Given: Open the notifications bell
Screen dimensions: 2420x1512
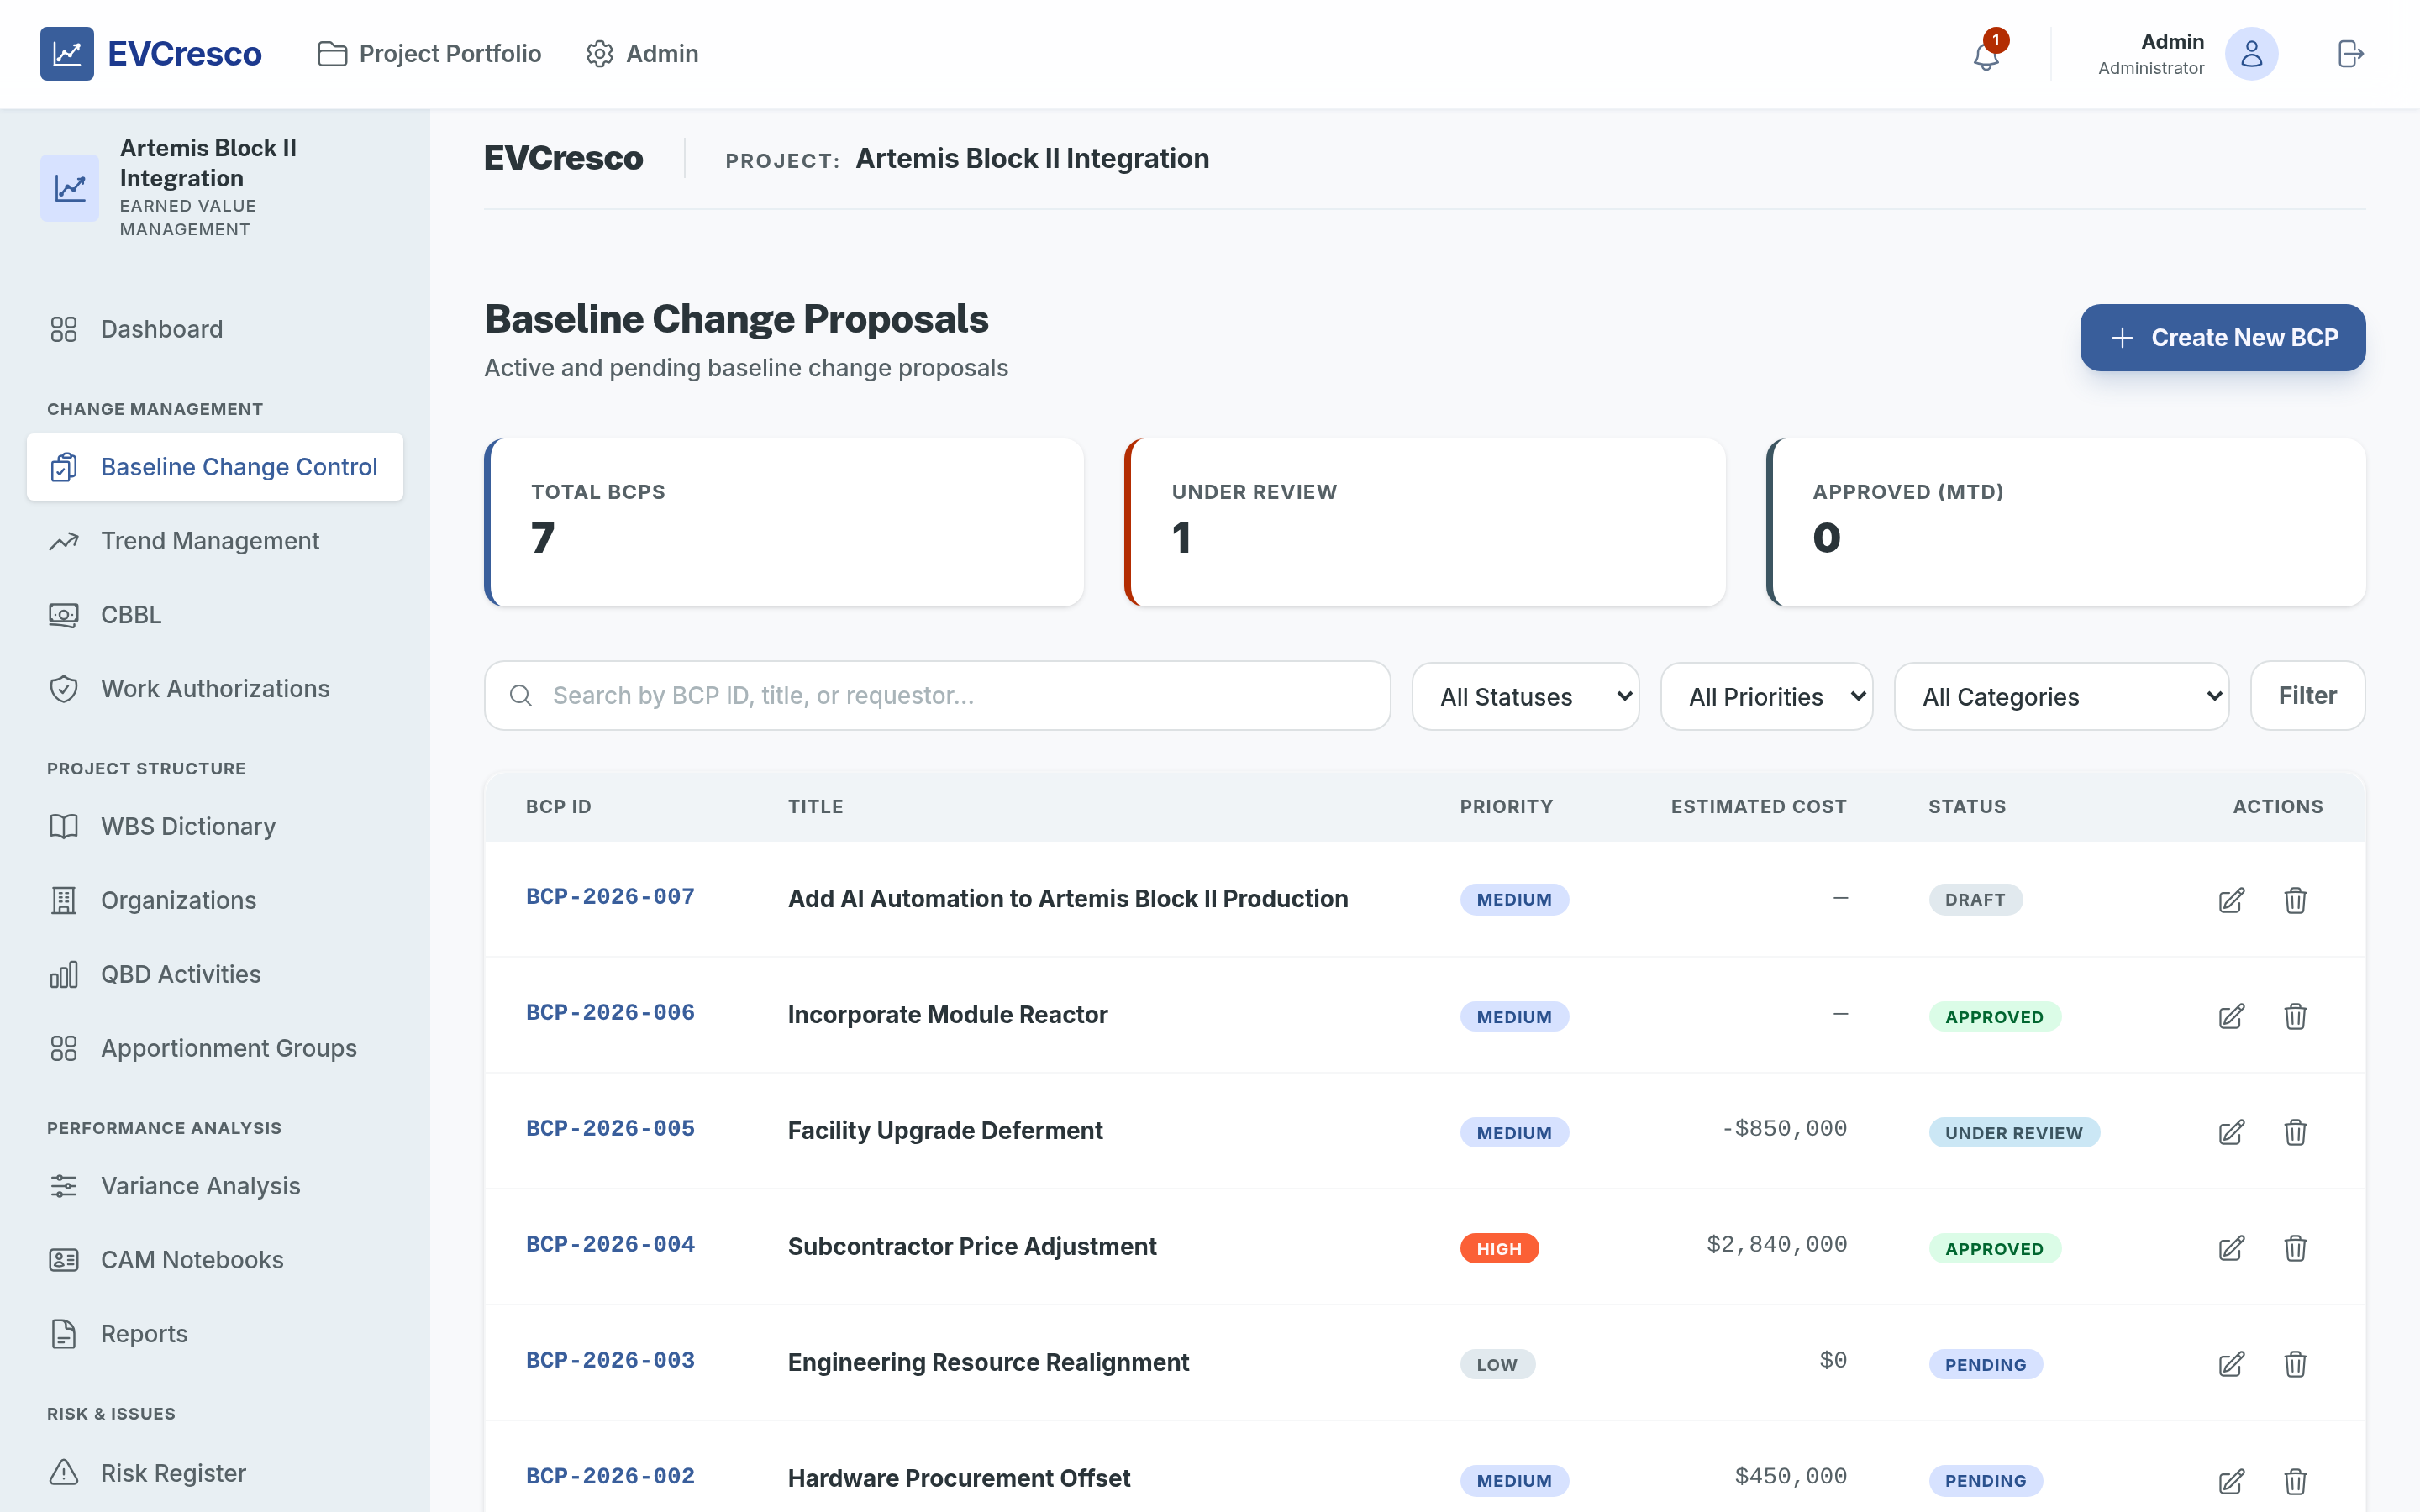Looking at the screenshot, I should tap(1986, 55).
